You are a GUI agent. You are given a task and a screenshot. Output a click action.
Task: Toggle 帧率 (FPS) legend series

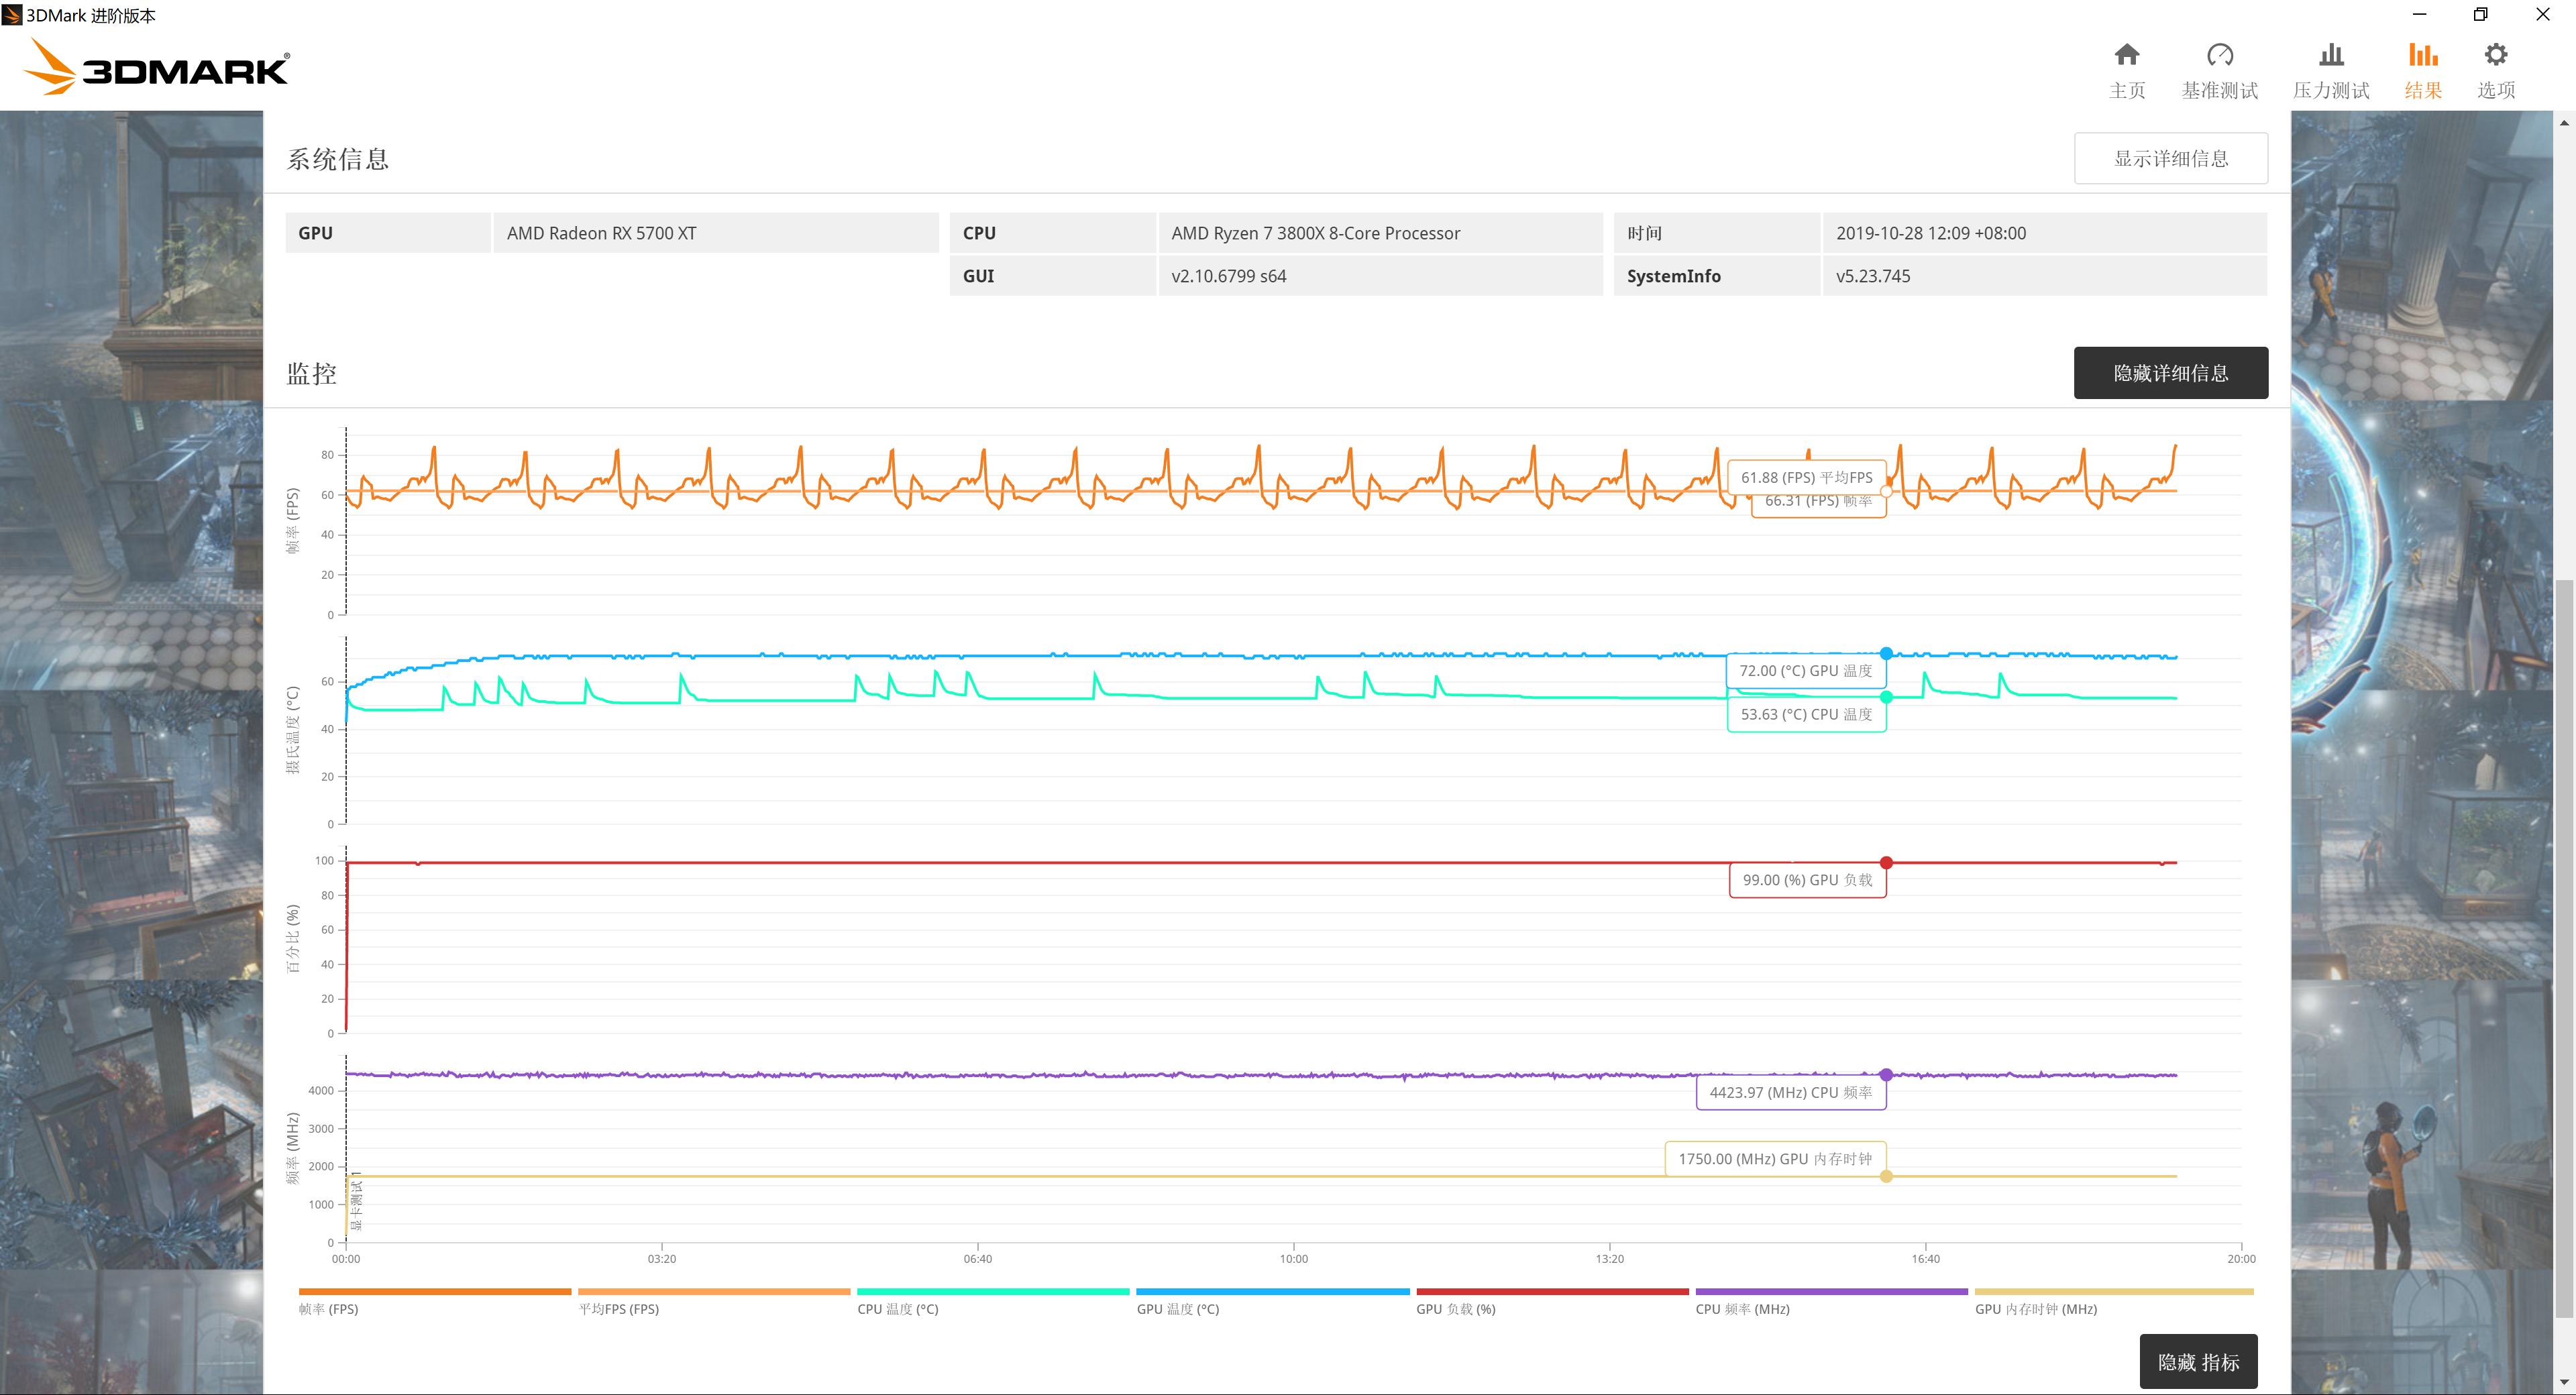point(329,1309)
